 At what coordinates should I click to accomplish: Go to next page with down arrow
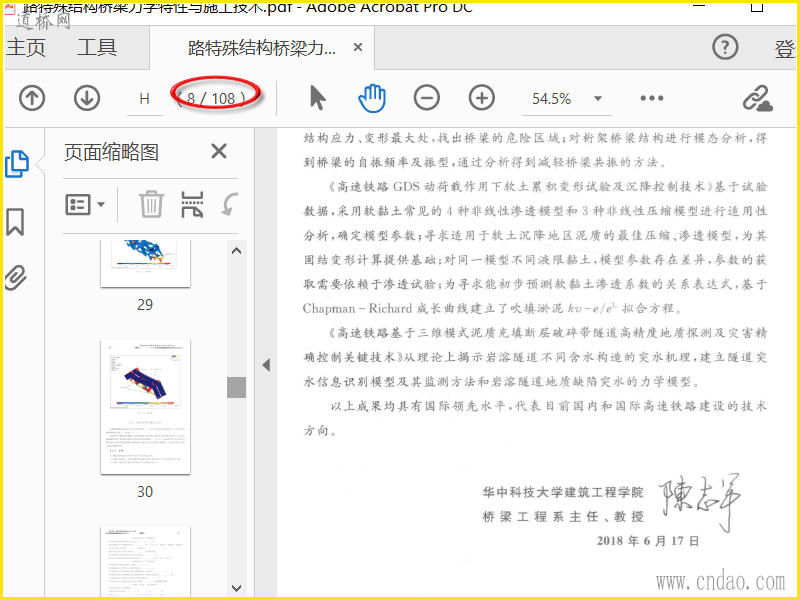point(87,98)
